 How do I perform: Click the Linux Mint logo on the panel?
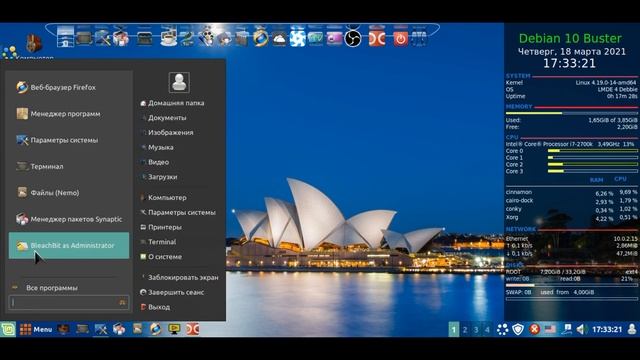(x=8, y=329)
